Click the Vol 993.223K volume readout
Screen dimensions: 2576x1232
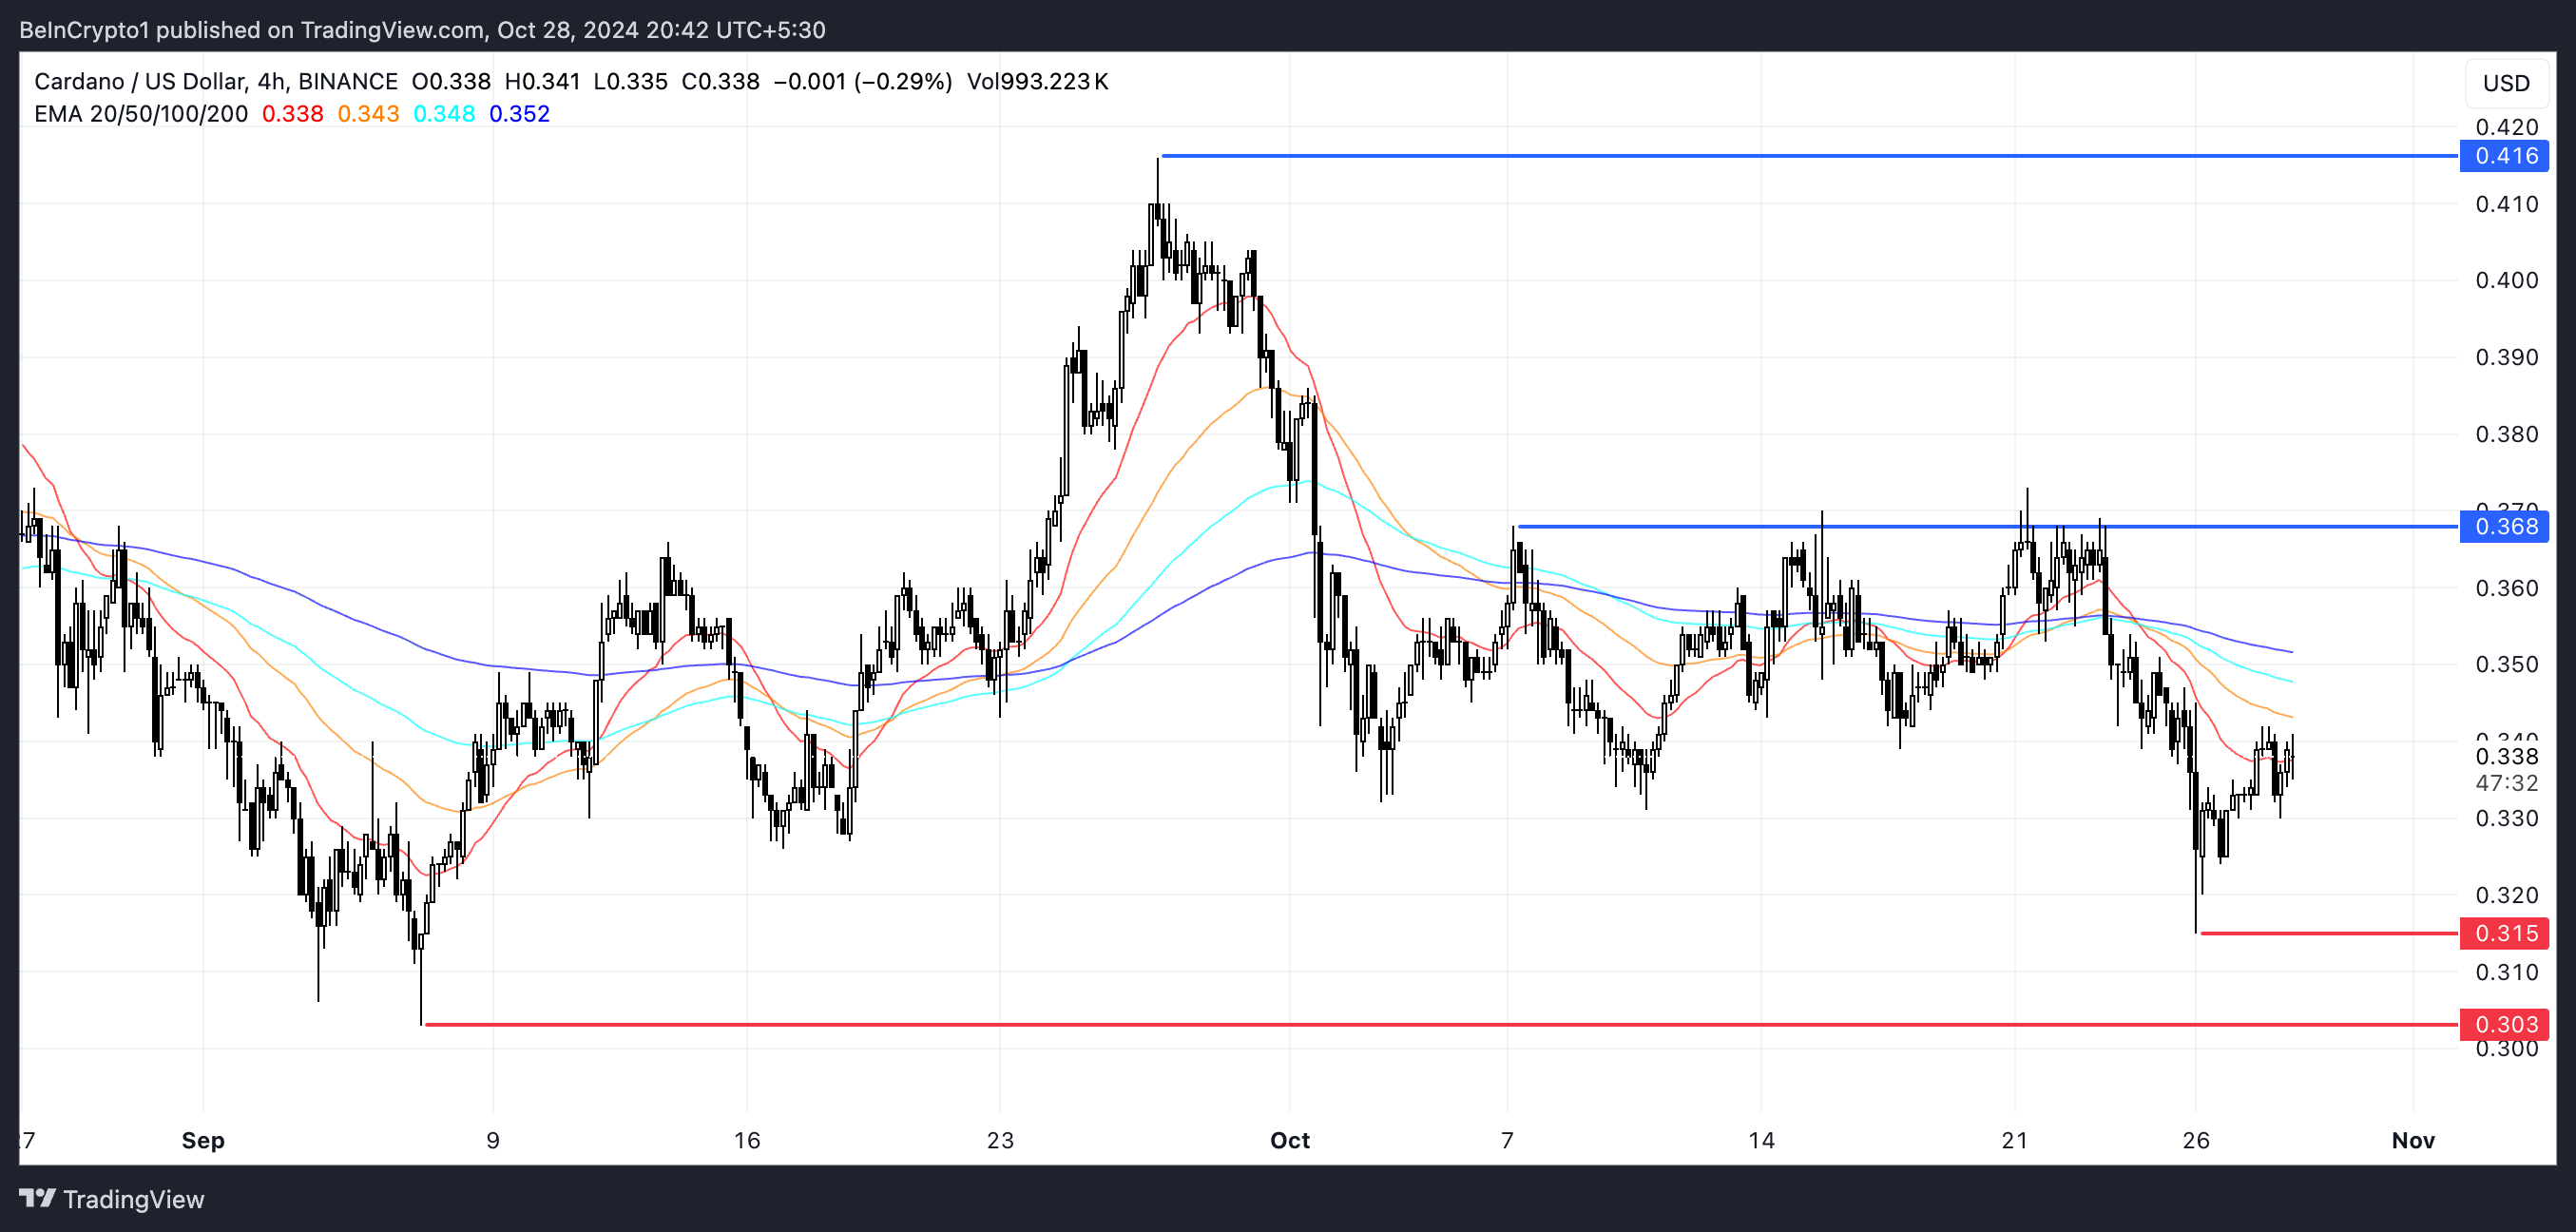click(1037, 82)
